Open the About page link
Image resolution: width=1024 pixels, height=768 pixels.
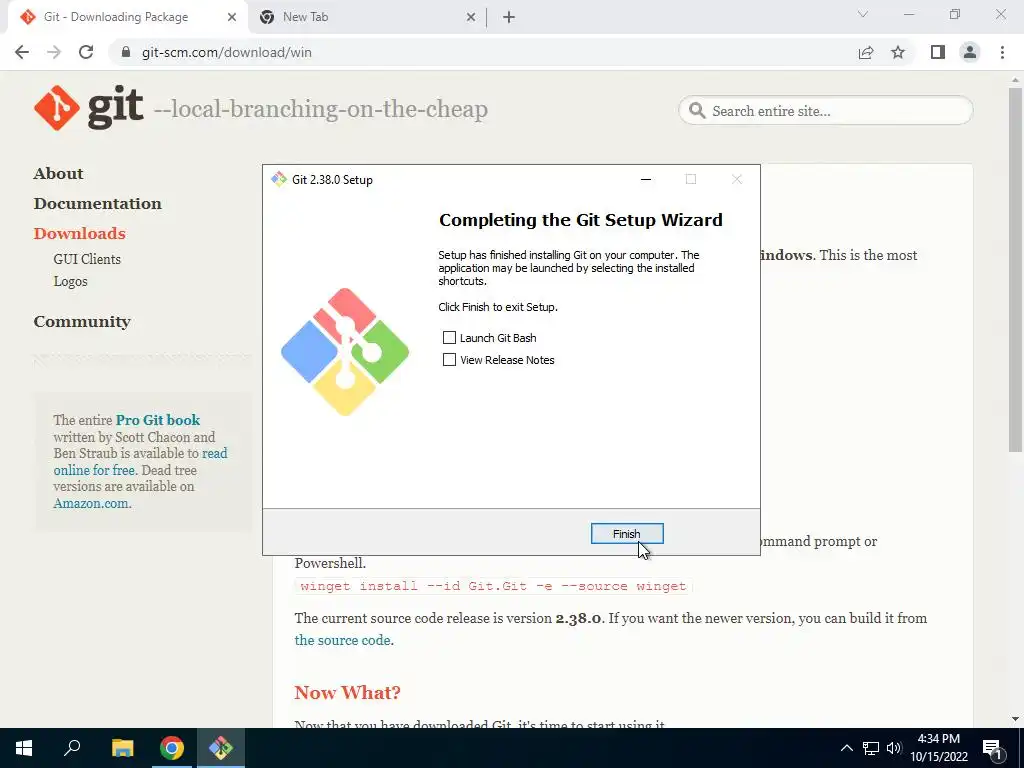59,174
